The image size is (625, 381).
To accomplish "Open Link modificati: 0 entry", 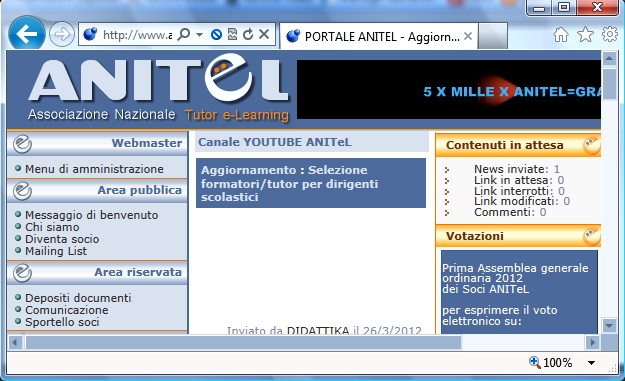I will pyautogui.click(x=522, y=201).
